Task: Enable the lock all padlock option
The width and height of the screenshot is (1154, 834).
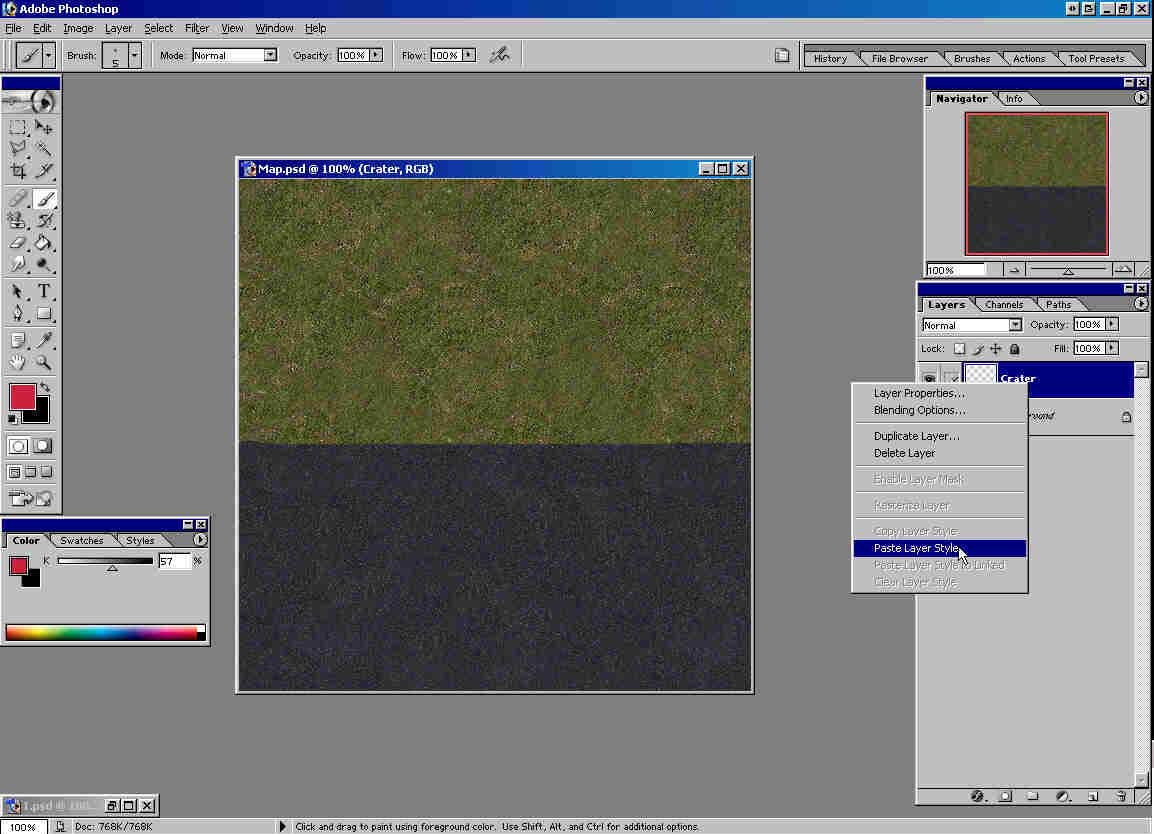Action: 1014,349
